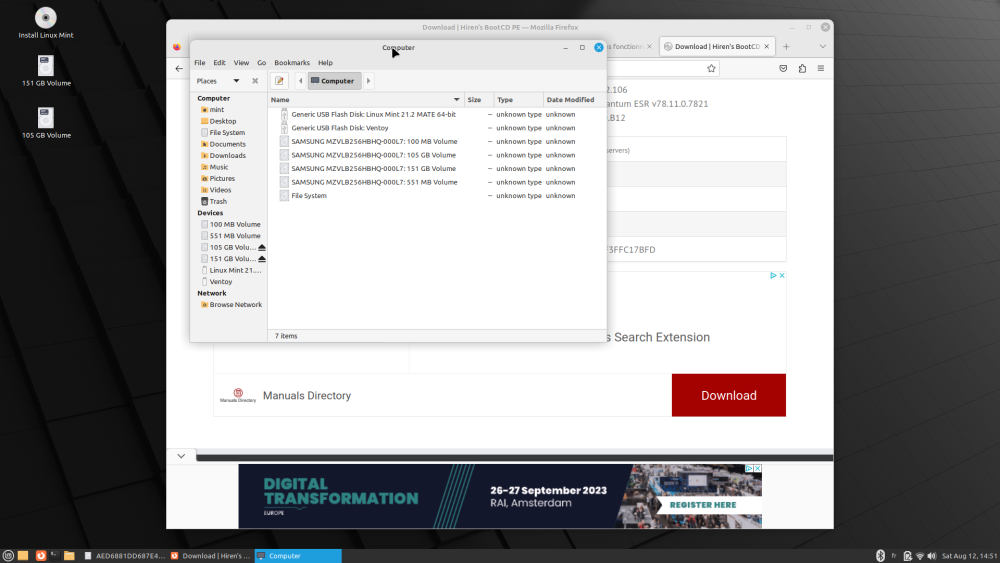This screenshot has height=563, width=1000.
Task: Sort the list by the Type column
Action: pyautogui.click(x=518, y=99)
